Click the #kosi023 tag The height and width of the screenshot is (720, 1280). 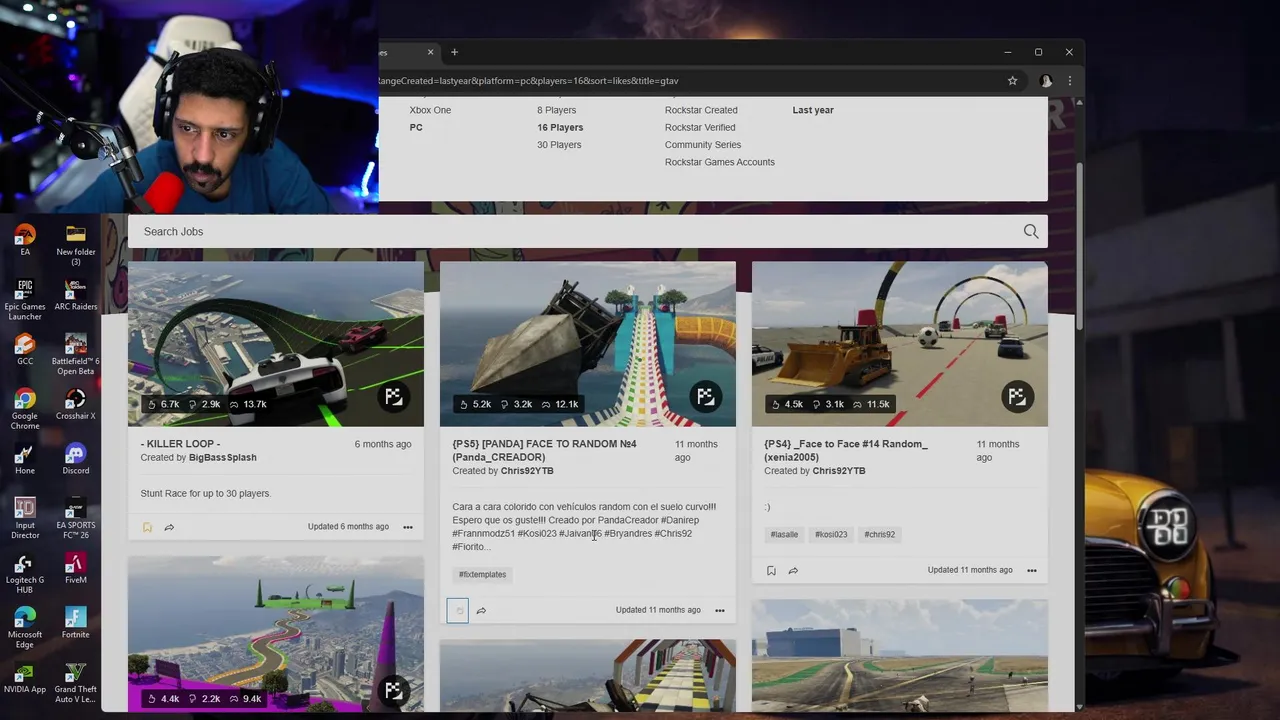point(831,534)
